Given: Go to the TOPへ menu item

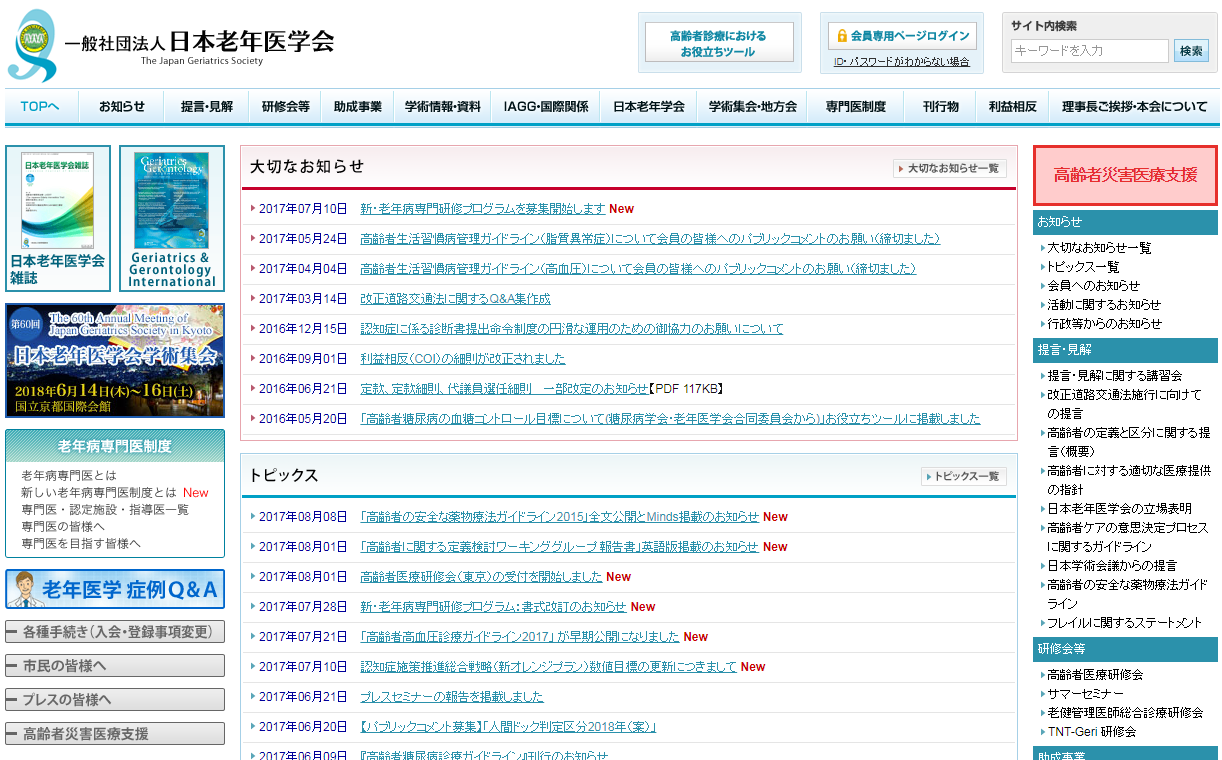Looking at the screenshot, I should (x=40, y=106).
